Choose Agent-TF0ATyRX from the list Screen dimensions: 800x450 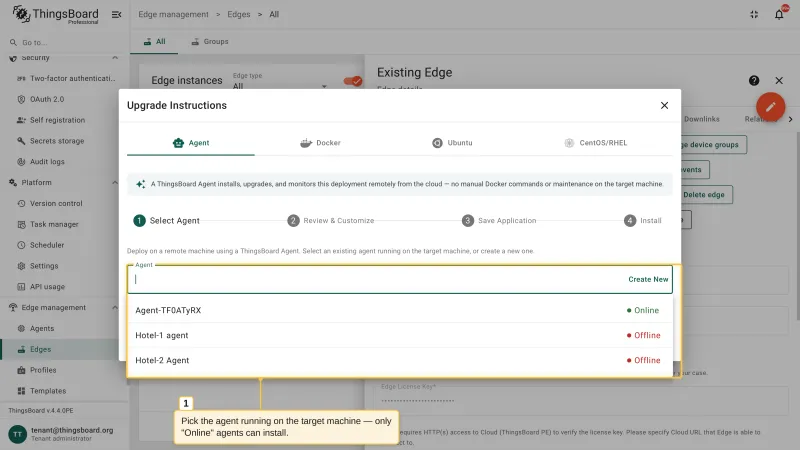coord(400,310)
